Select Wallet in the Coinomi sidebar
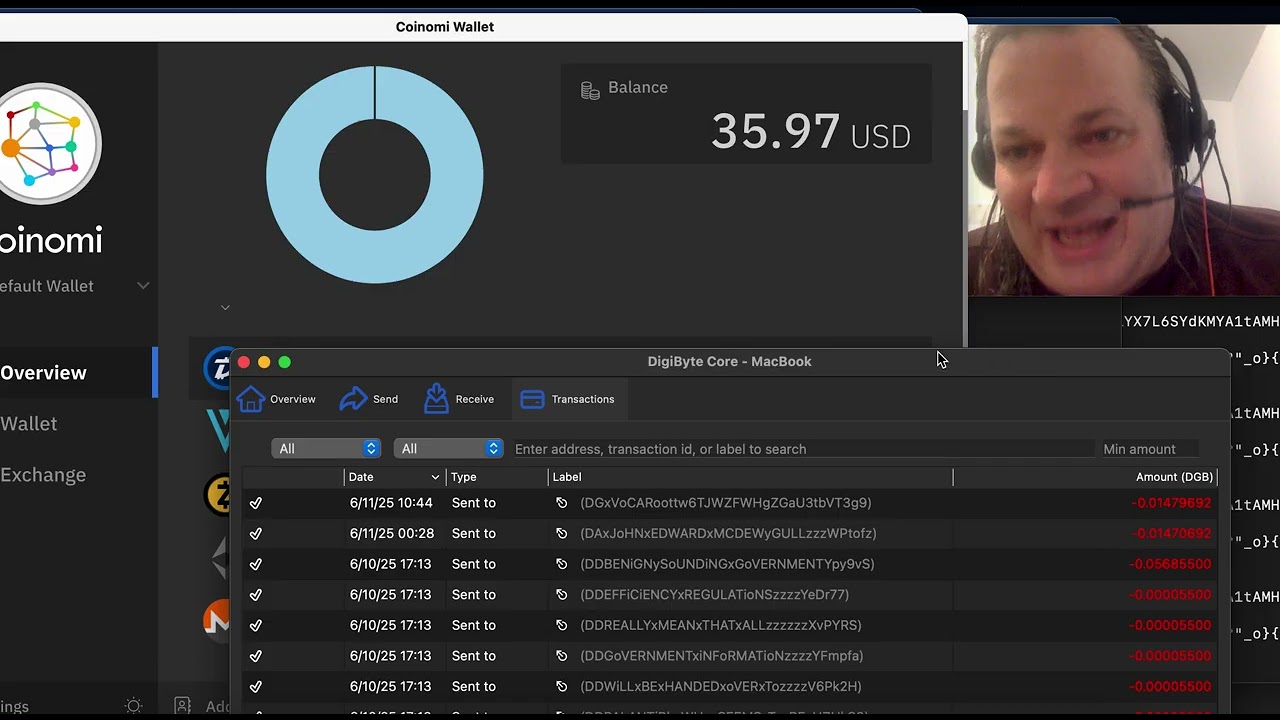This screenshot has height=720, width=1280. [28, 424]
